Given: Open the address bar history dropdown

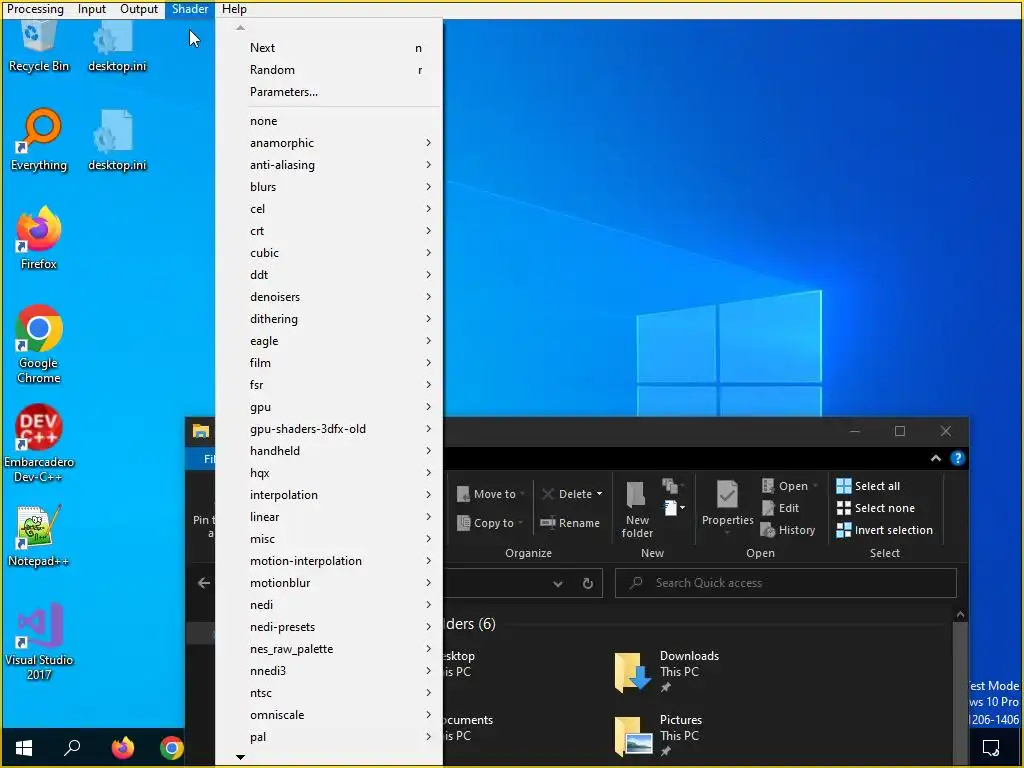Looking at the screenshot, I should coord(558,584).
